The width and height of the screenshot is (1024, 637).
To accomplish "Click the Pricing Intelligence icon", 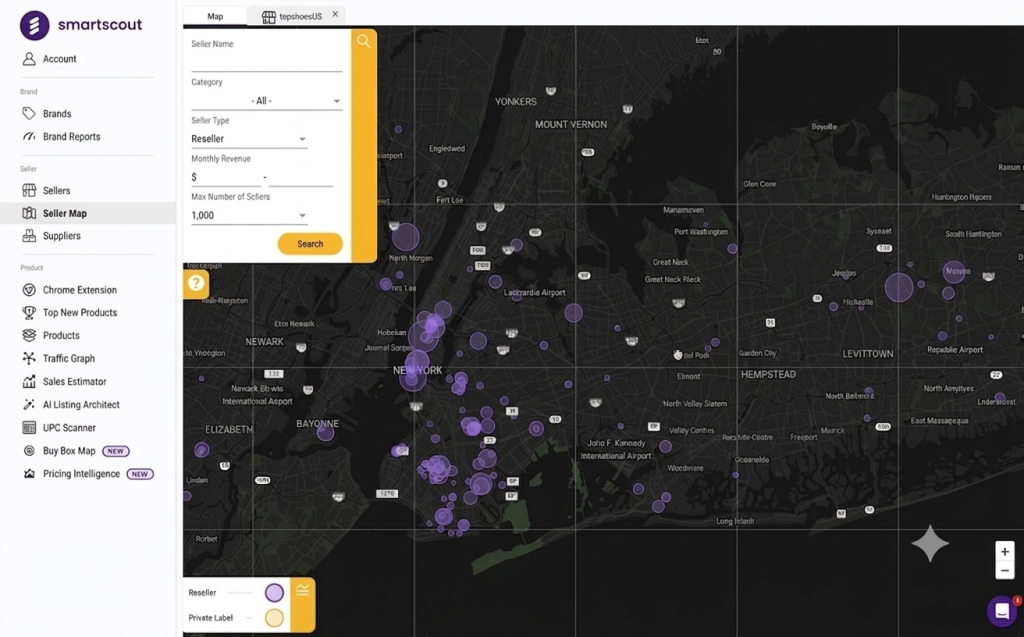I will [29, 474].
